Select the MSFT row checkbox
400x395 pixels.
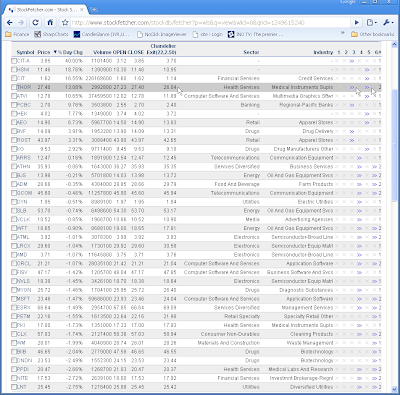tap(14, 299)
